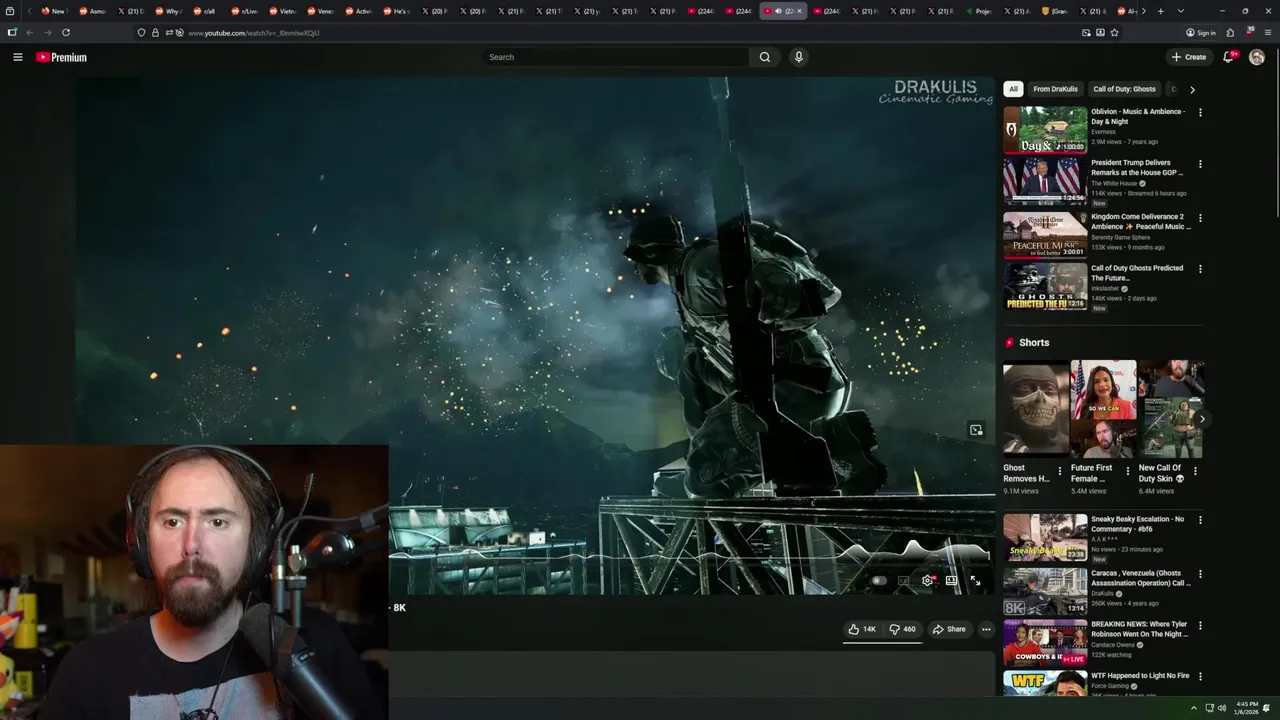Open player settings gear icon

click(928, 580)
